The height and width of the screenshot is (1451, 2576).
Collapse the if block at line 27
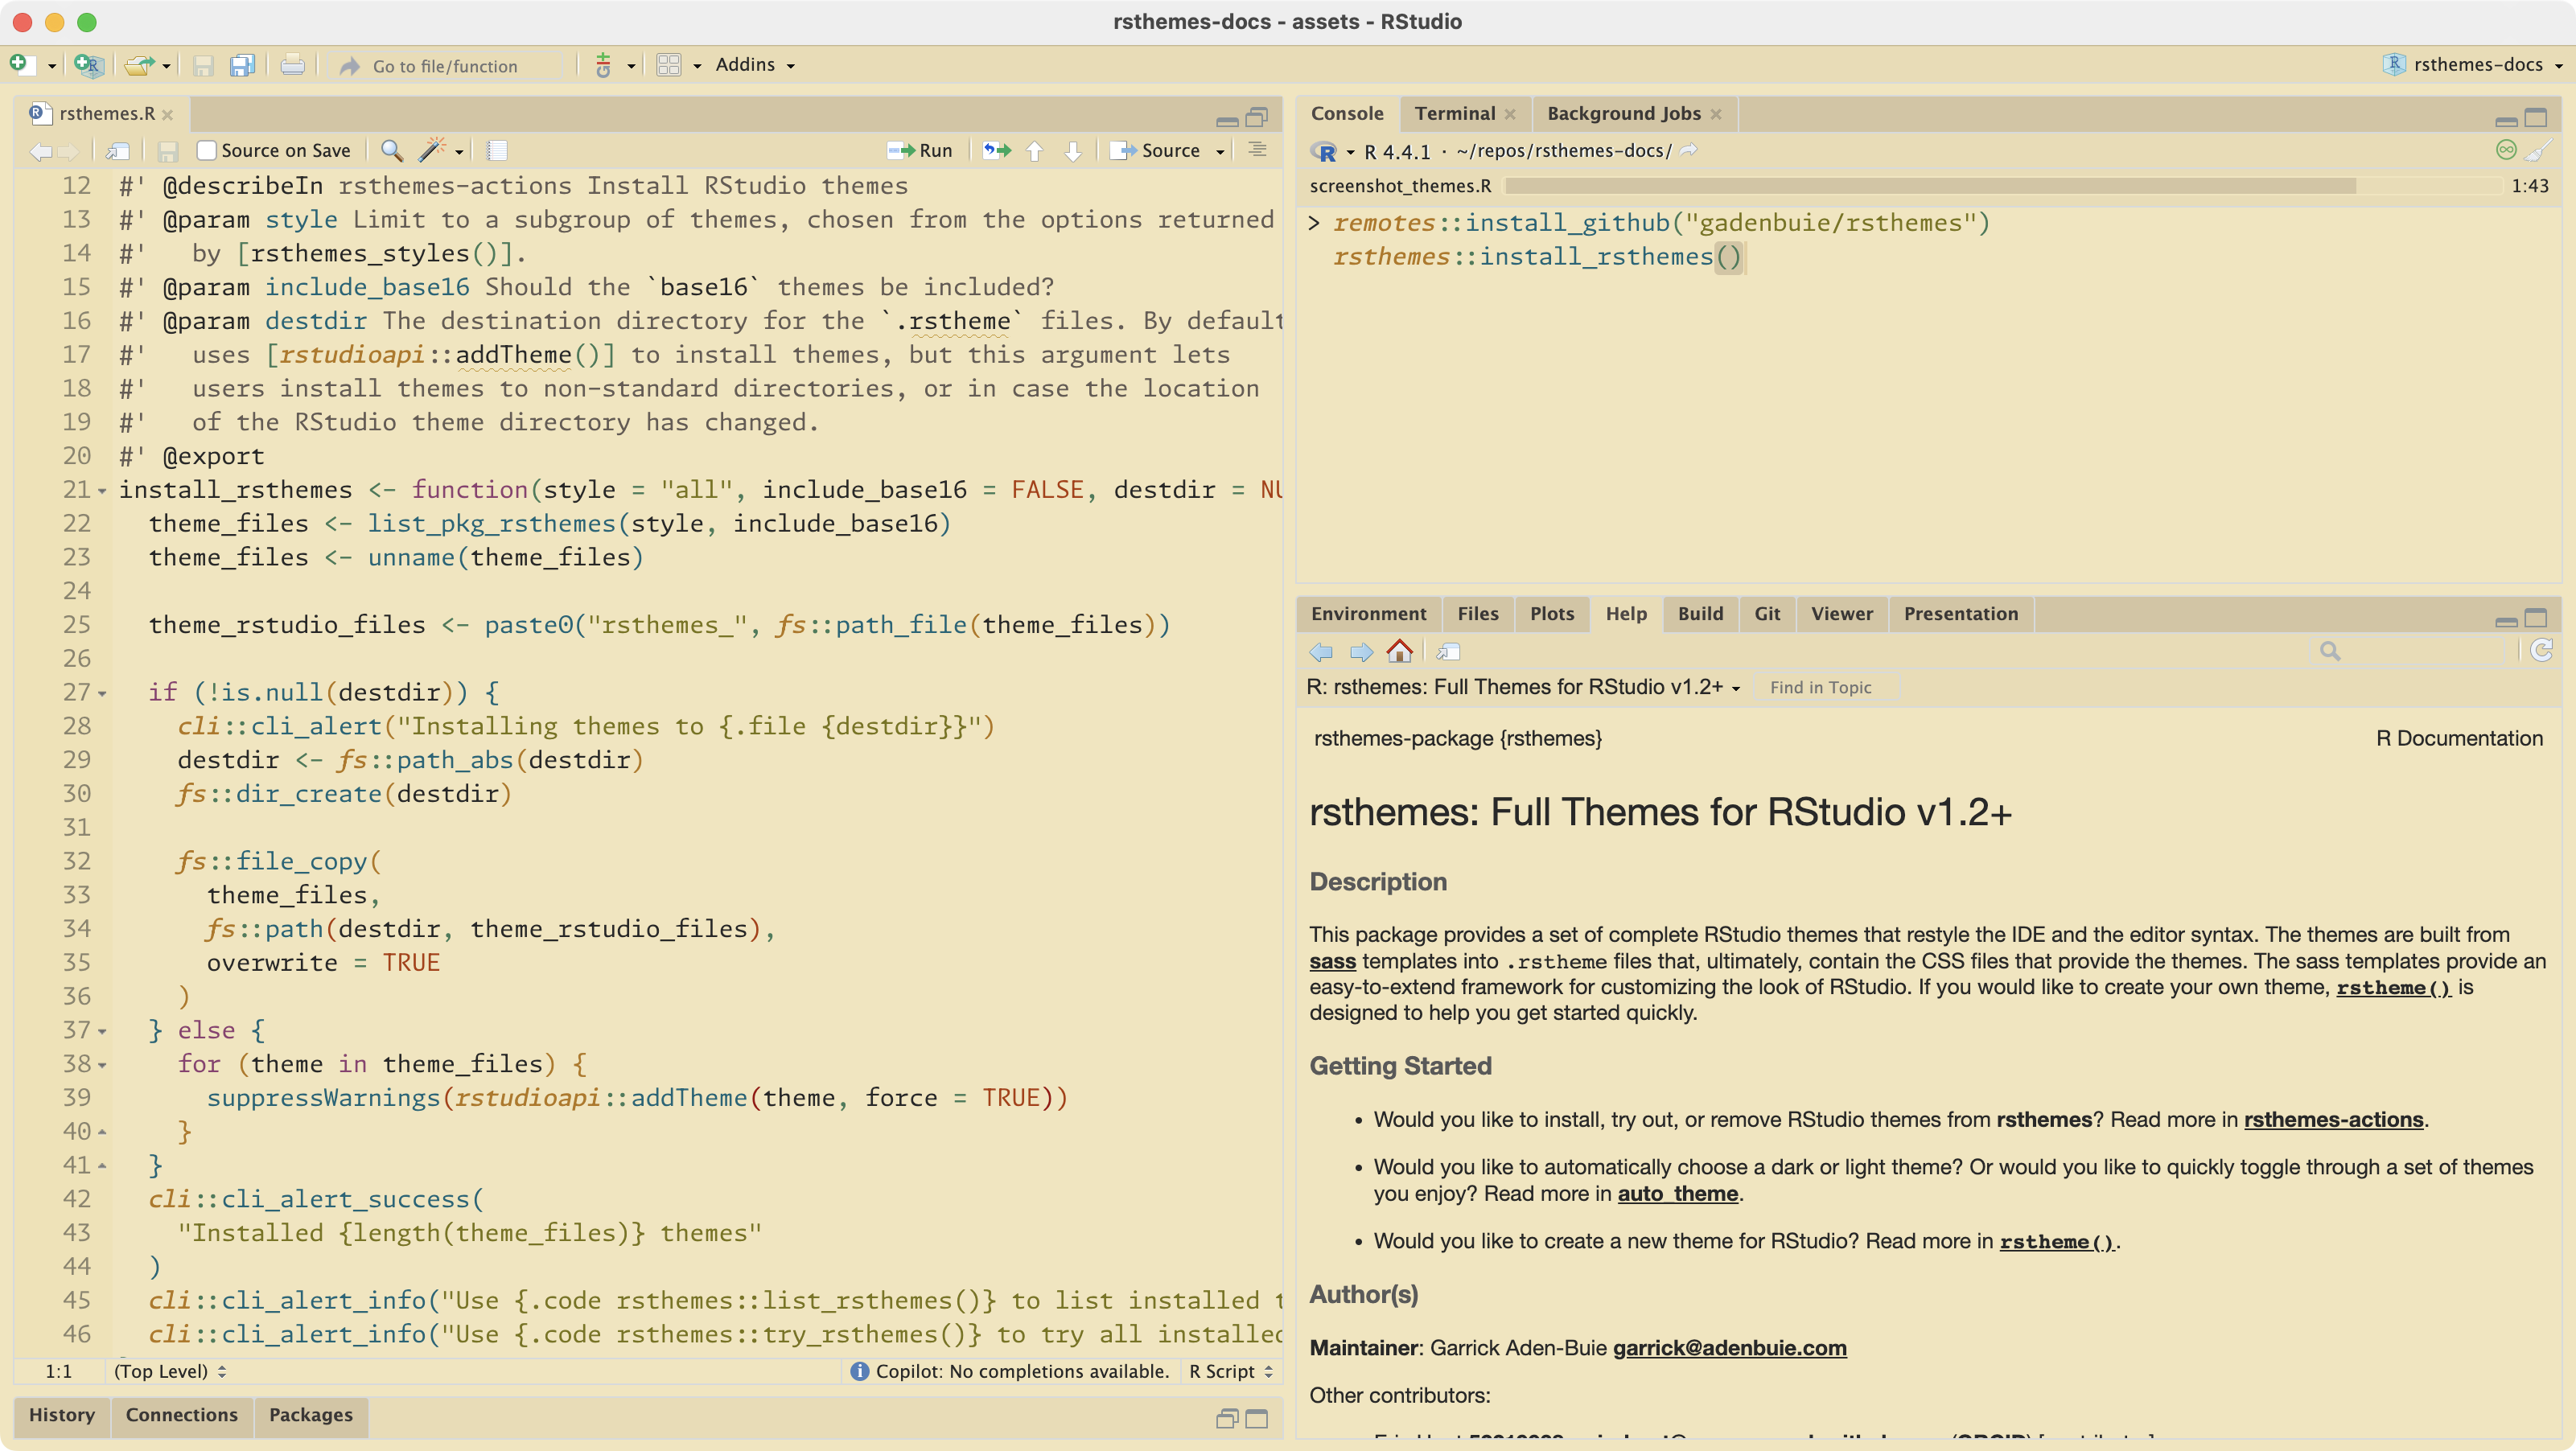click(x=102, y=694)
